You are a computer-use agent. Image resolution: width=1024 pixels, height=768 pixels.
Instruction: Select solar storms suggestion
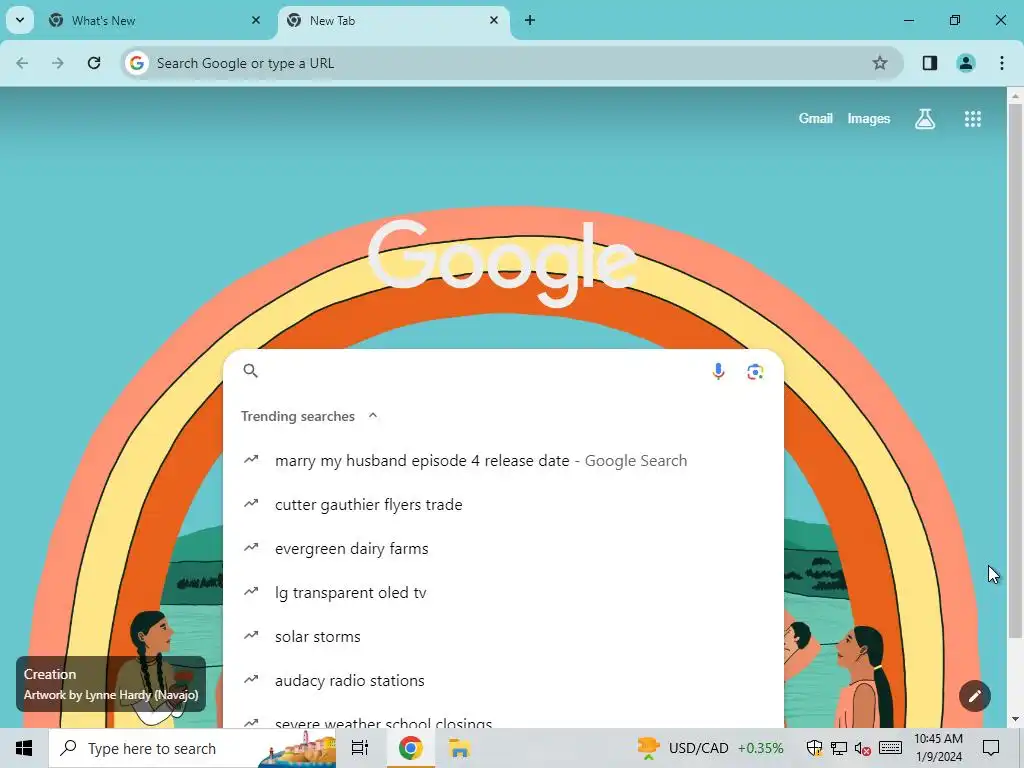[503, 636]
